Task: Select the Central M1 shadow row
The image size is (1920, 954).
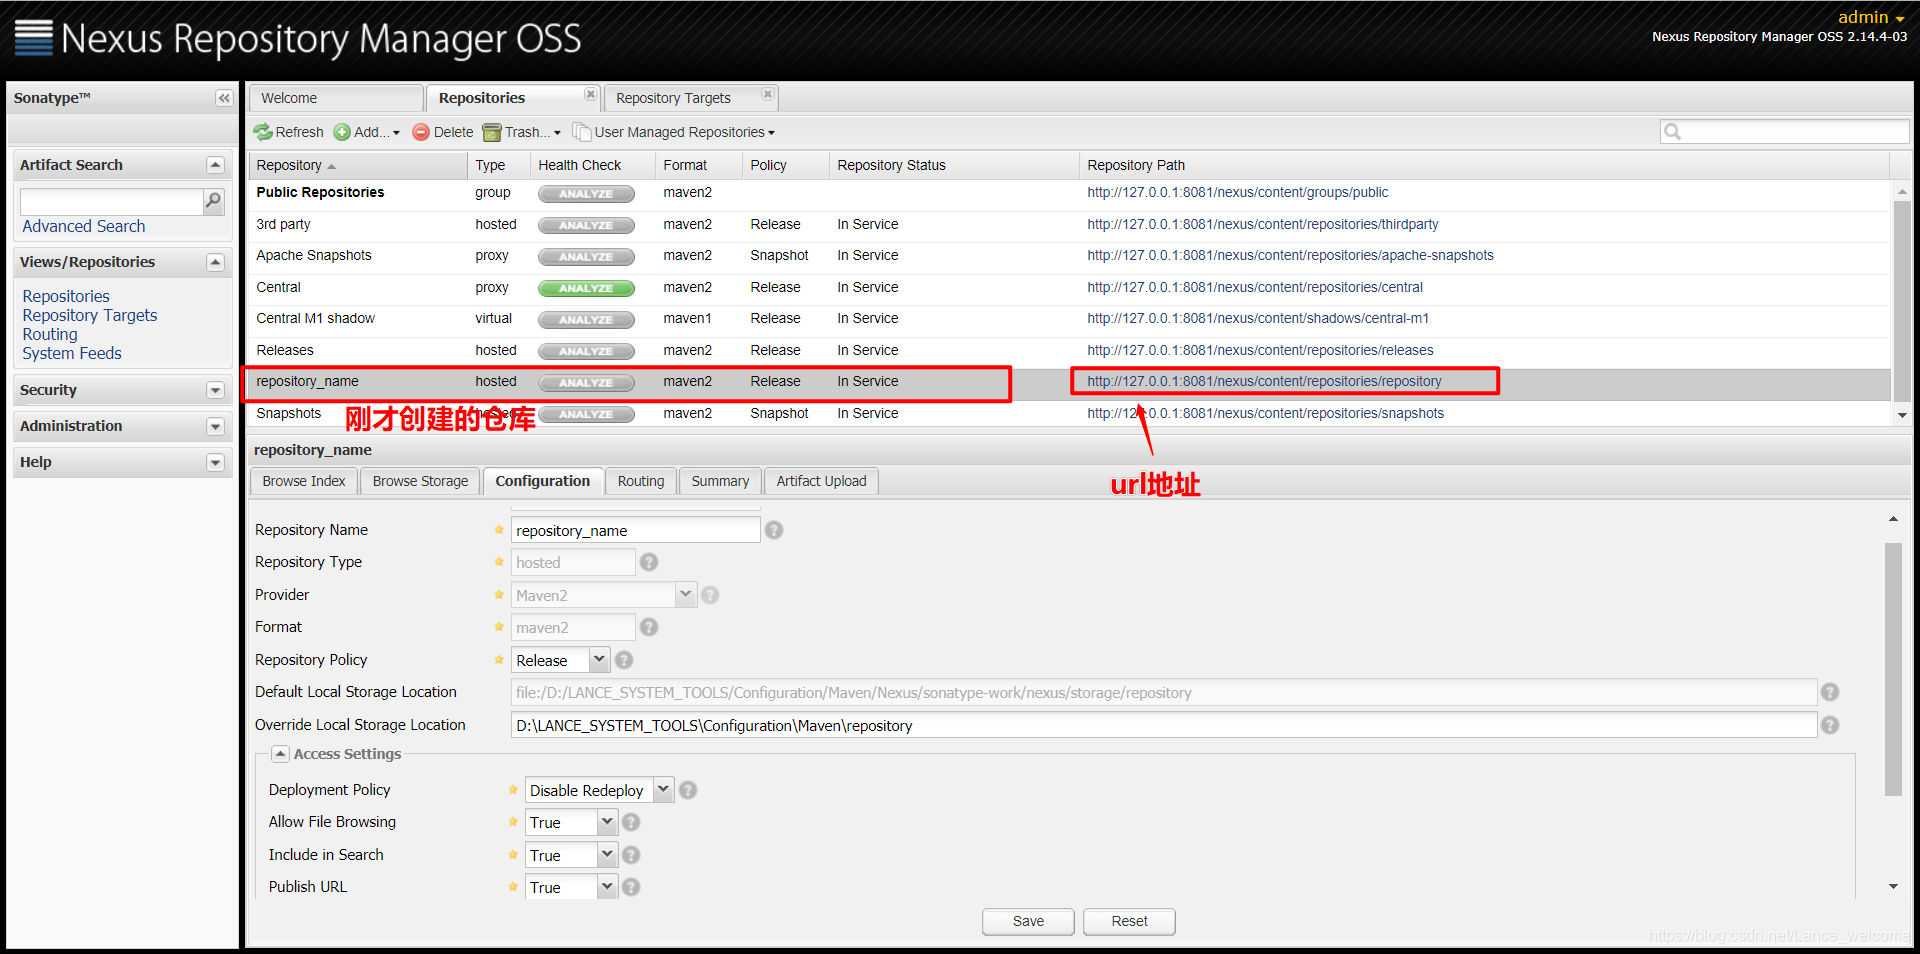Action: [1069, 319]
